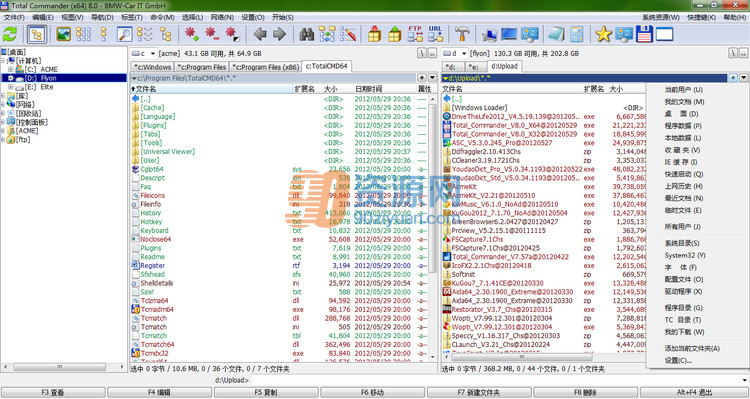Click F5 复制 button
The height and width of the screenshot is (399, 750).
[266, 392]
